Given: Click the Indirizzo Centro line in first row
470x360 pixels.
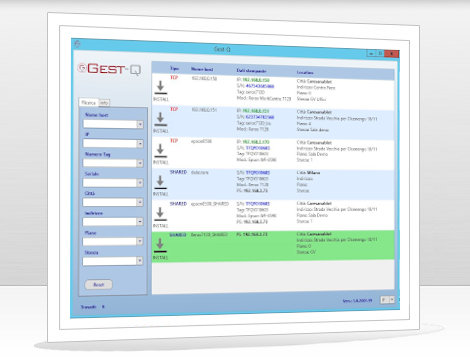Looking at the screenshot, I should point(316,88).
